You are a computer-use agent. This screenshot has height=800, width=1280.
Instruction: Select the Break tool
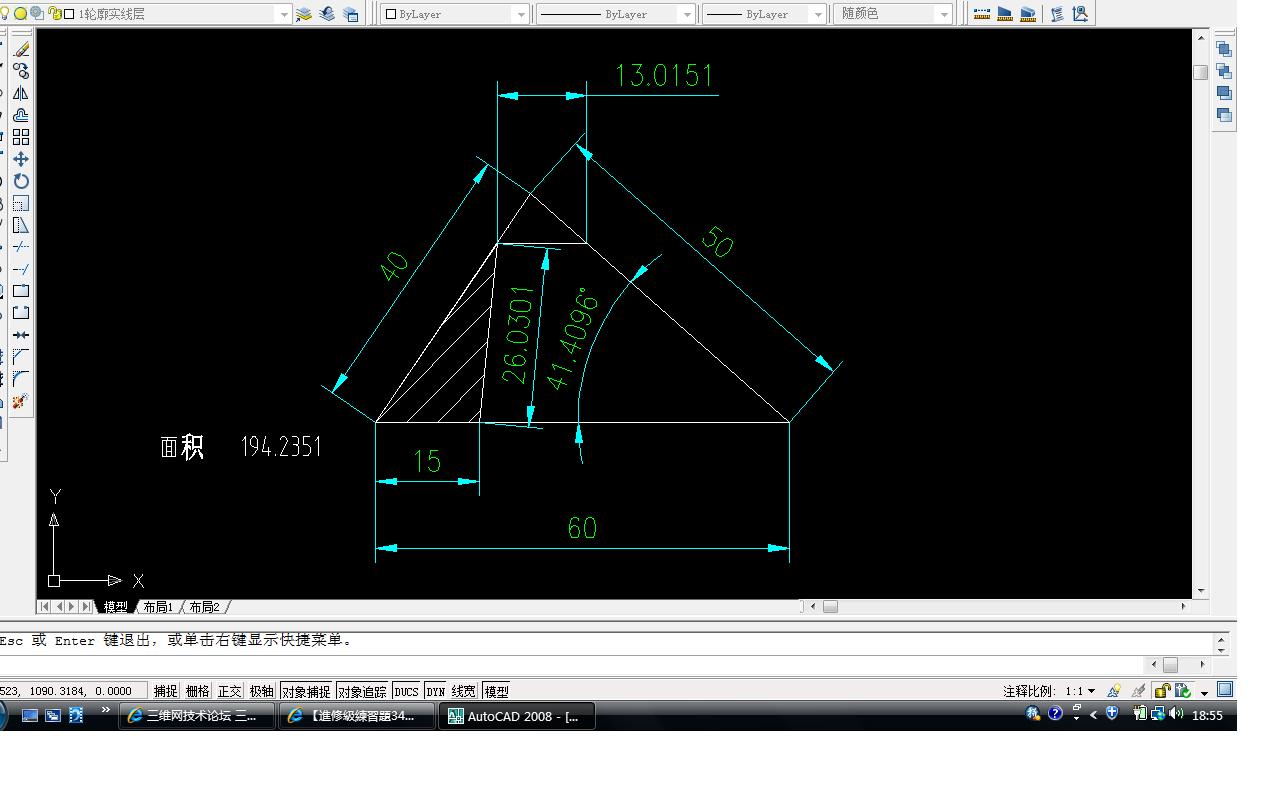pyautogui.click(x=21, y=313)
